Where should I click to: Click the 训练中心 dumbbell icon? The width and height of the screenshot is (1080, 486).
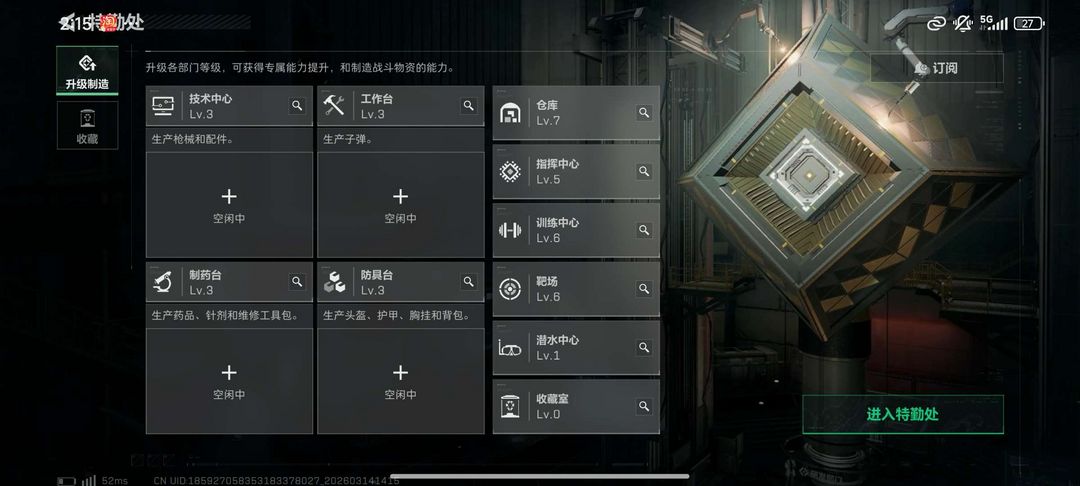[x=510, y=230]
